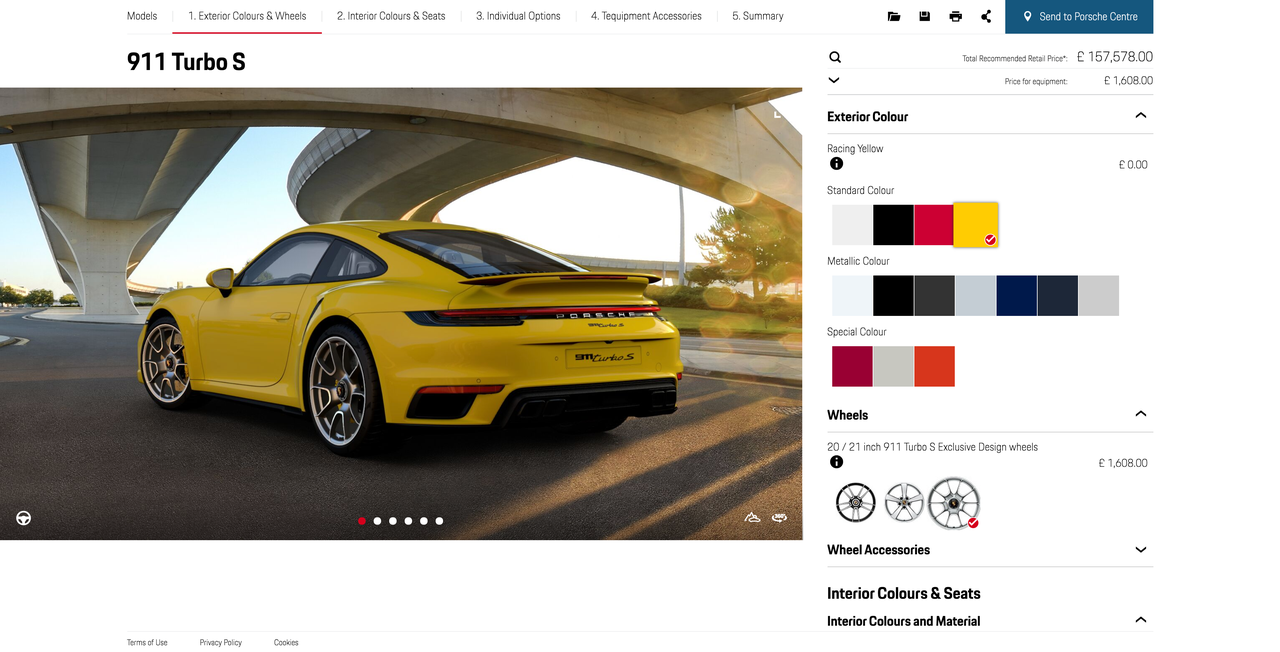1280x652 pixels.
Task: Switch to 2. Interior Colours & Seats step
Action: click(x=390, y=16)
